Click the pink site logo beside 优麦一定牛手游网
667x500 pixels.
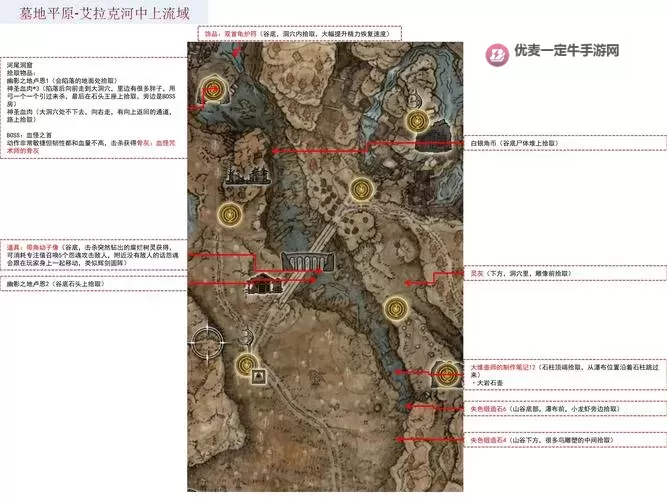tap(497, 55)
